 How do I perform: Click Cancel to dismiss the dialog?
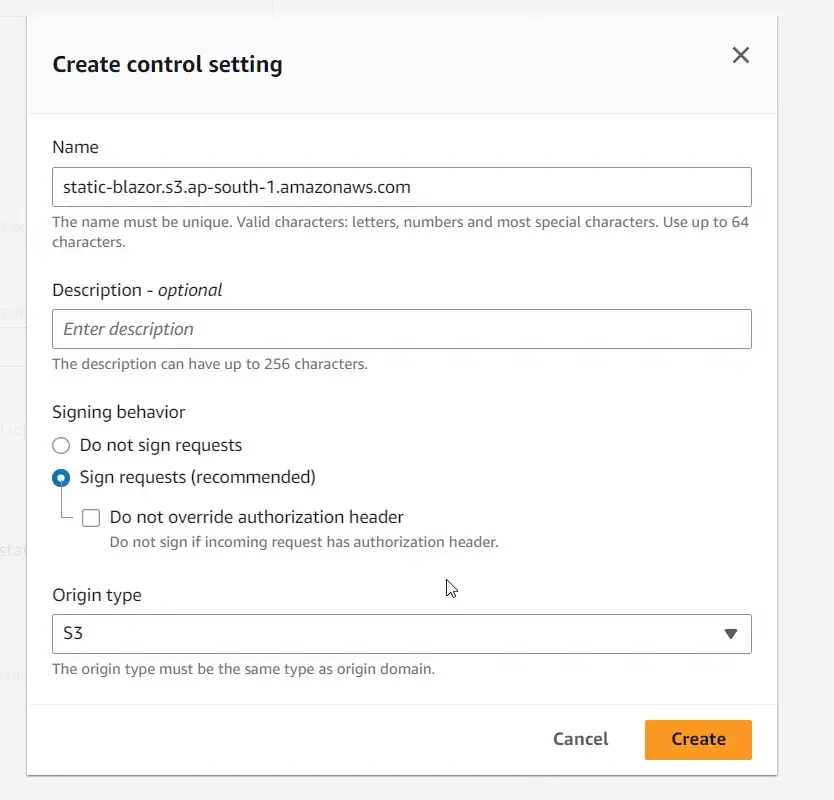pyautogui.click(x=580, y=739)
